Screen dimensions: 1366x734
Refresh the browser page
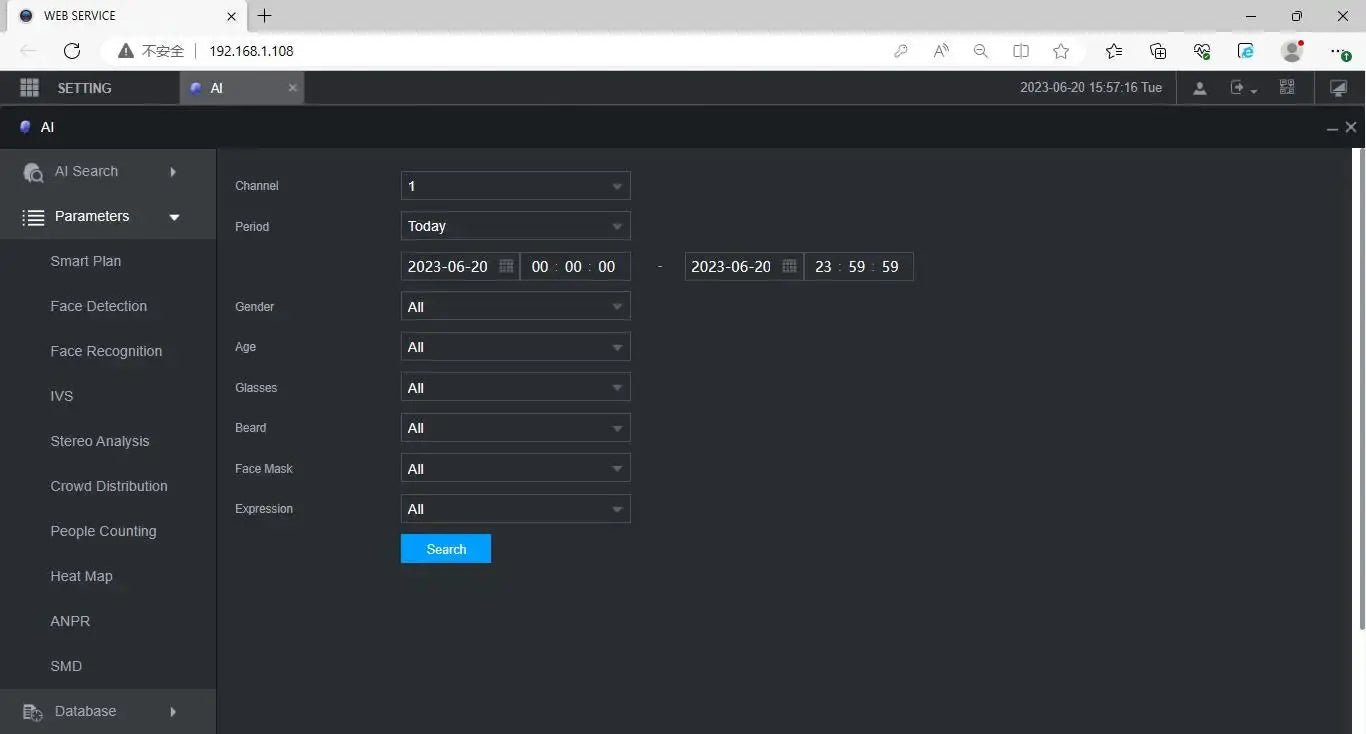(x=71, y=51)
